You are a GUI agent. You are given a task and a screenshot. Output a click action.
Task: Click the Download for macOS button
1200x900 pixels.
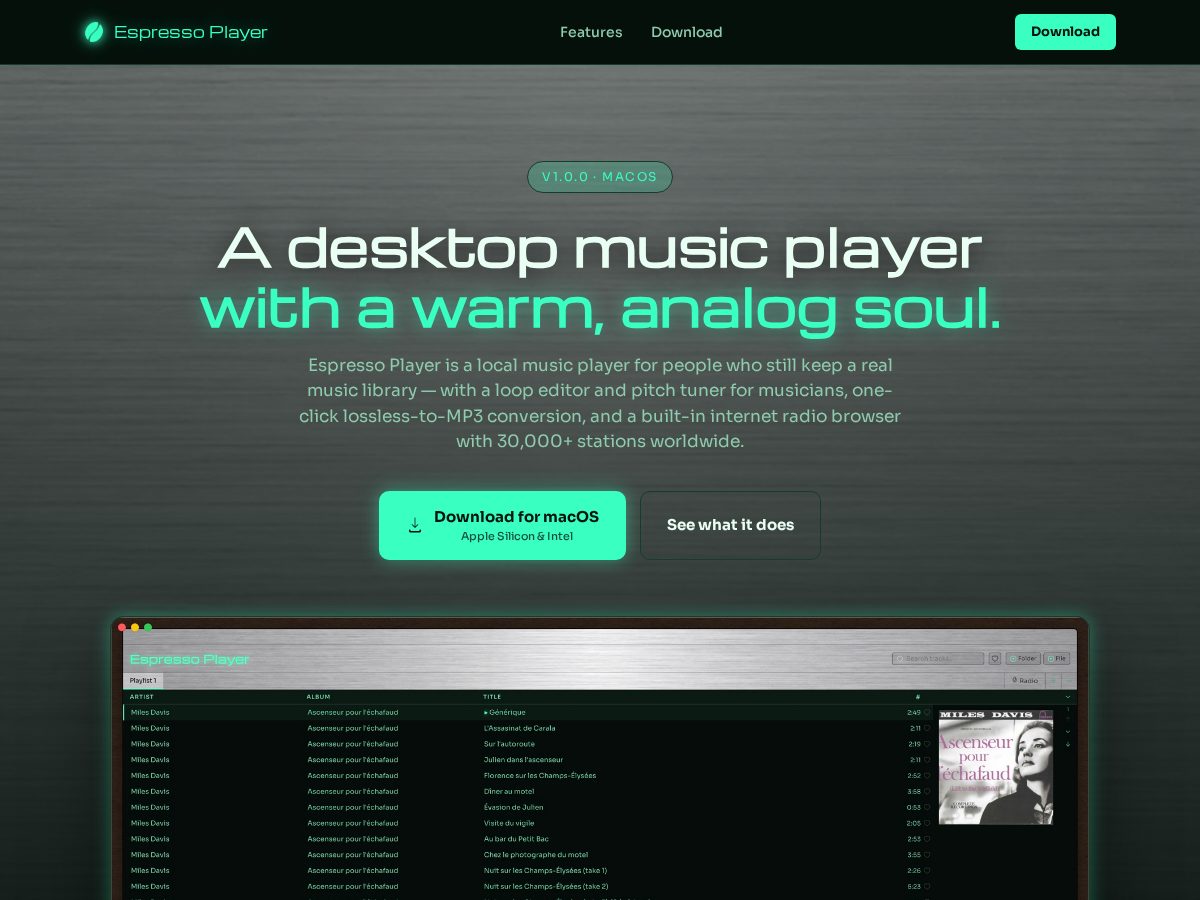pos(502,525)
